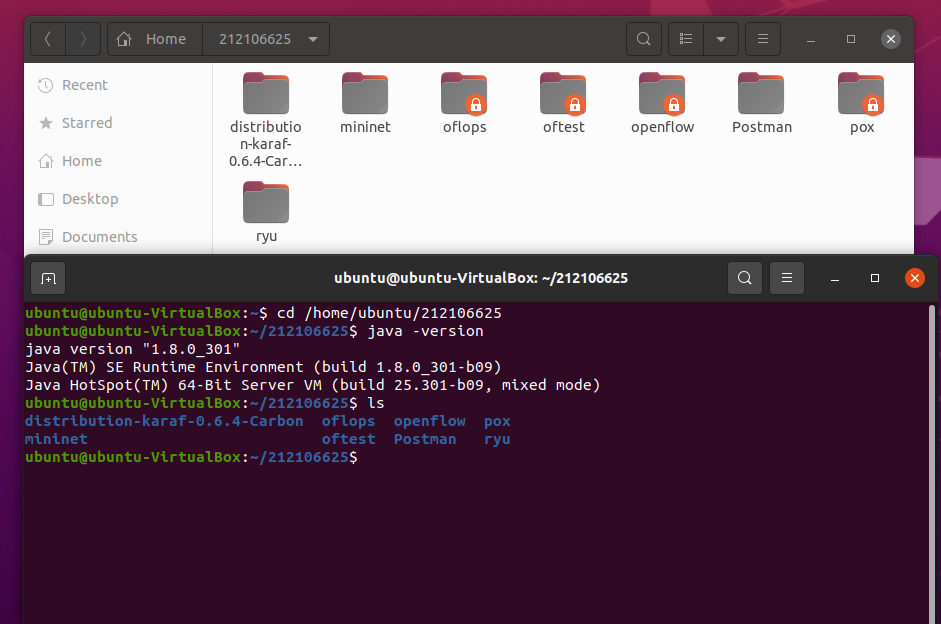Click "distribution-karaf-0.6.4-Carbon" in terminal output
This screenshot has width=941, height=624.
click(x=164, y=421)
